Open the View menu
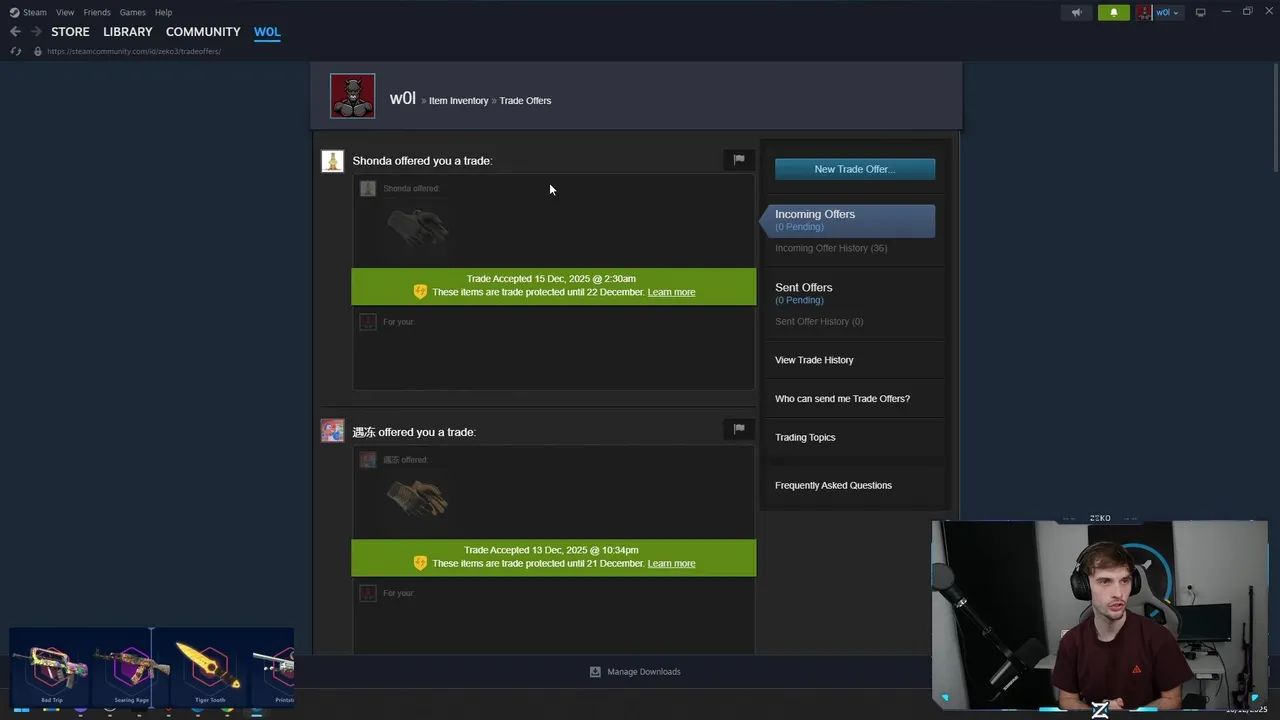This screenshot has height=720, width=1280. coord(65,12)
